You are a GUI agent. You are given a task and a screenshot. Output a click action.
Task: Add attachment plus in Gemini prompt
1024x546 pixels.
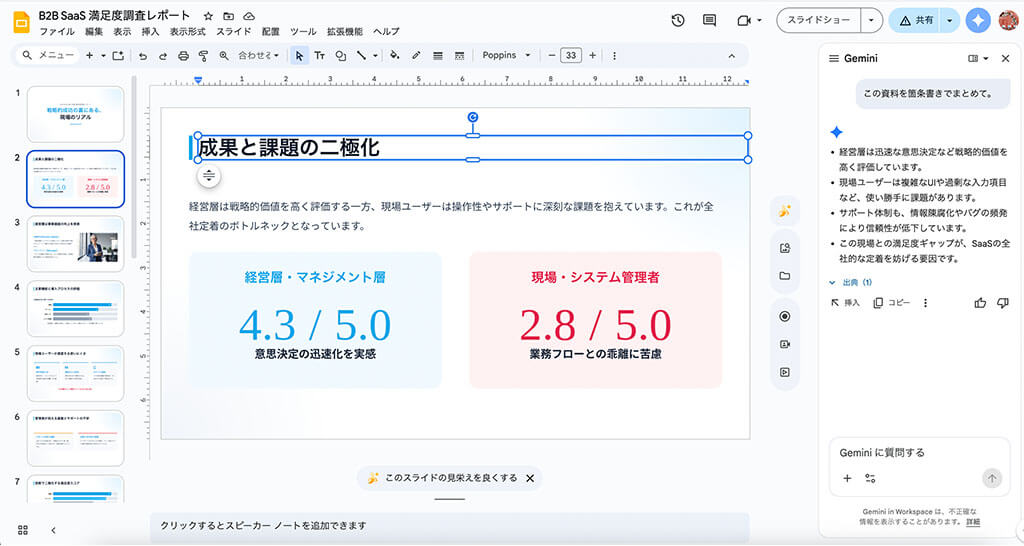[x=847, y=478]
